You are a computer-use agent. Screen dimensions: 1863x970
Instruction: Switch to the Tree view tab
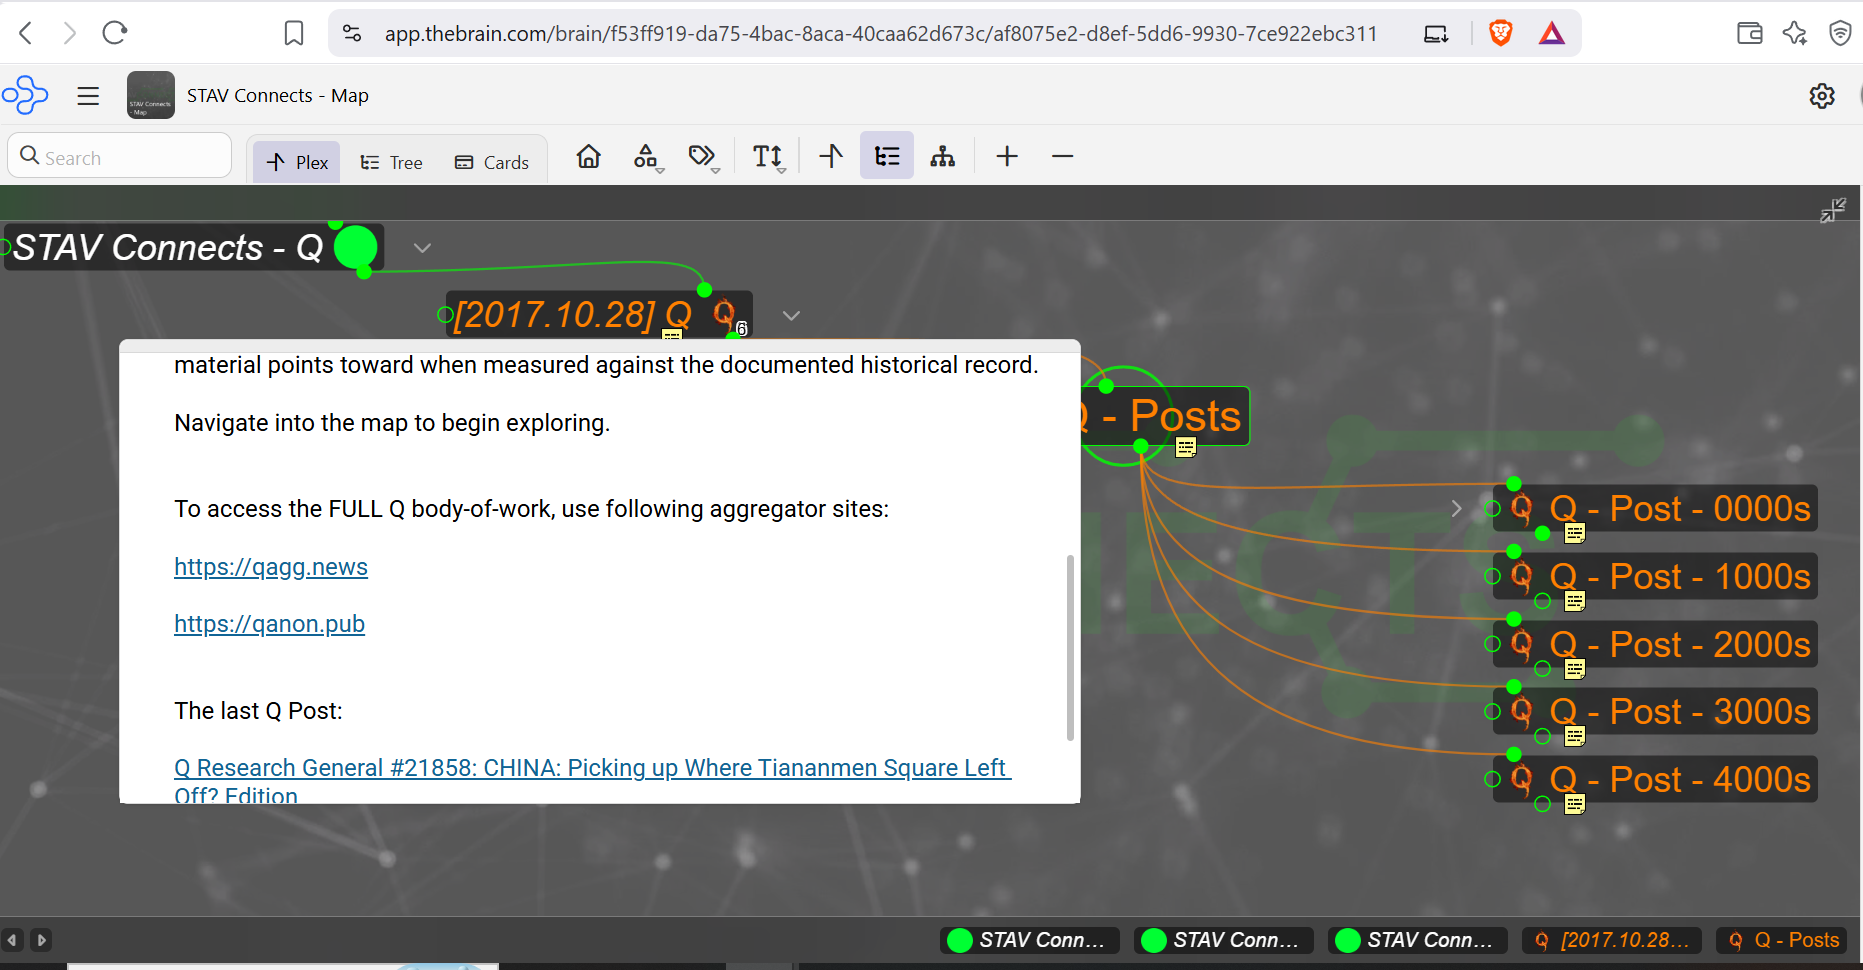392,162
